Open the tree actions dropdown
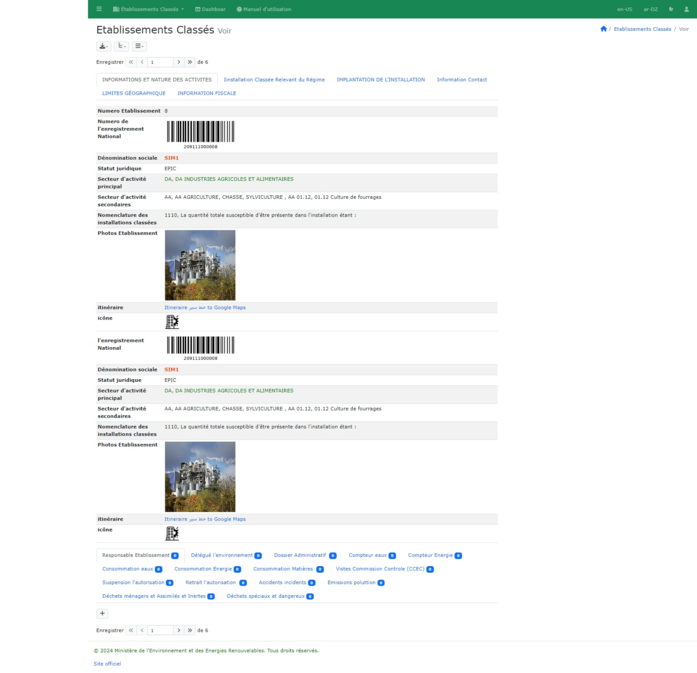Viewport: 697px width, 673px height. [x=121, y=46]
